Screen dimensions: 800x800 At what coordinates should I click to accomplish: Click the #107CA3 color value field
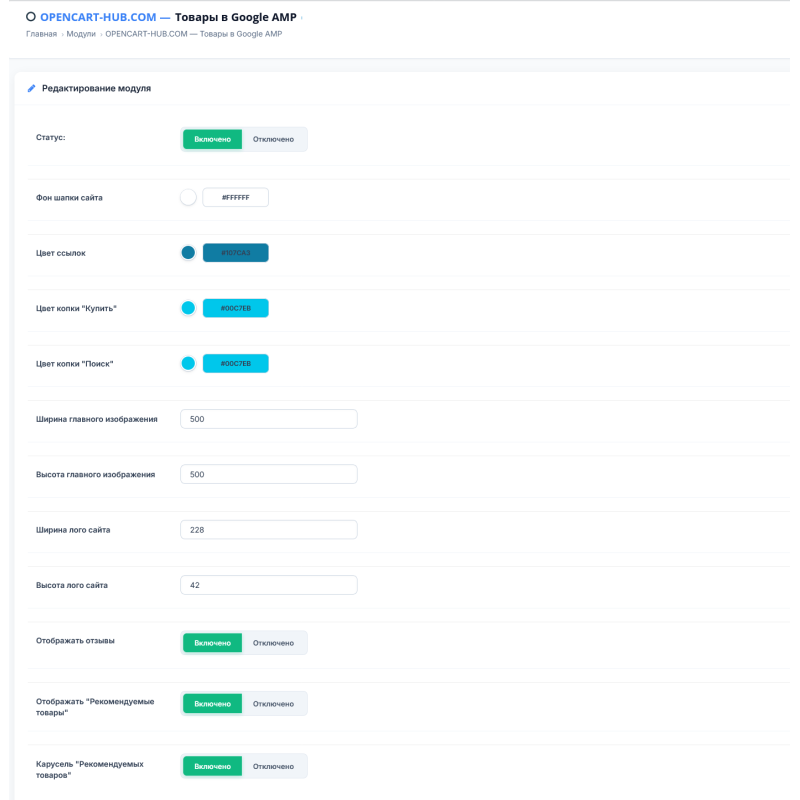click(236, 253)
